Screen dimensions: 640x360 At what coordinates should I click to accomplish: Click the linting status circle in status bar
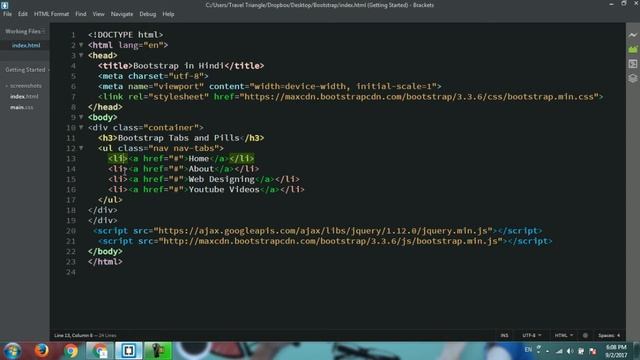coord(585,336)
